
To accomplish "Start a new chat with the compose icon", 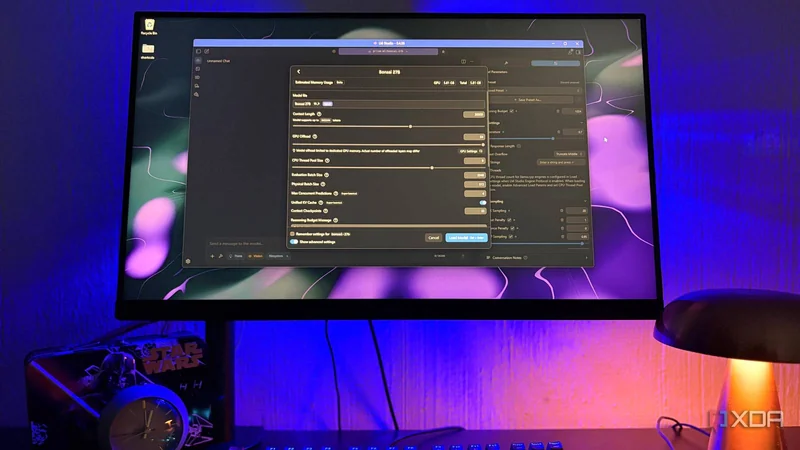I will click(x=207, y=52).
